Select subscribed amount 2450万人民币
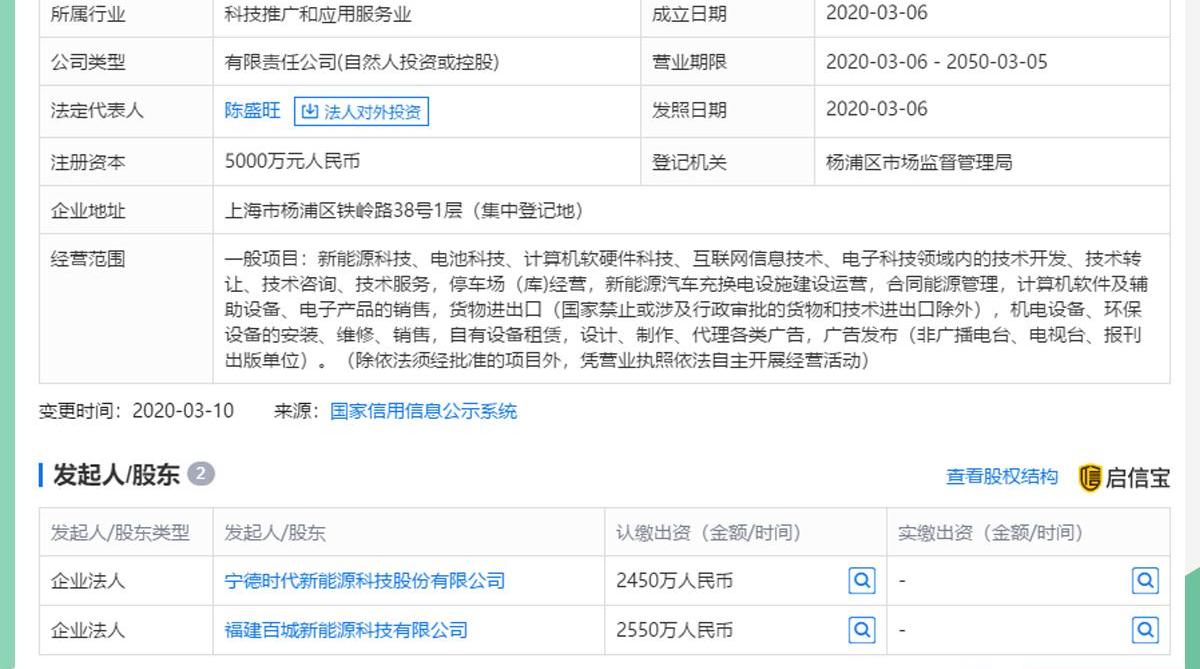This screenshot has width=1200, height=669. (x=675, y=581)
